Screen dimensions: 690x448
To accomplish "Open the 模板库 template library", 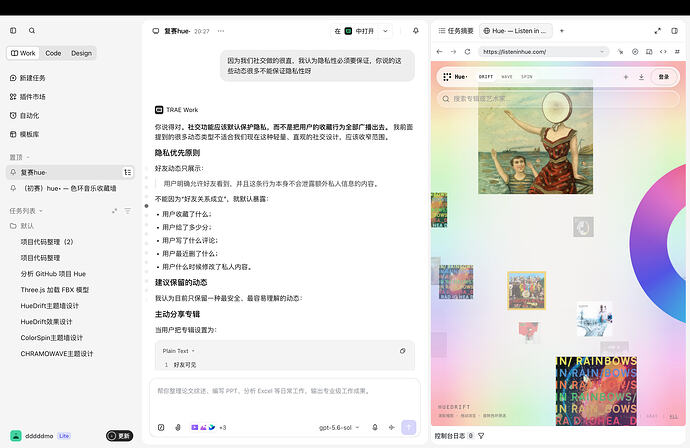I will pyautogui.click(x=25, y=134).
